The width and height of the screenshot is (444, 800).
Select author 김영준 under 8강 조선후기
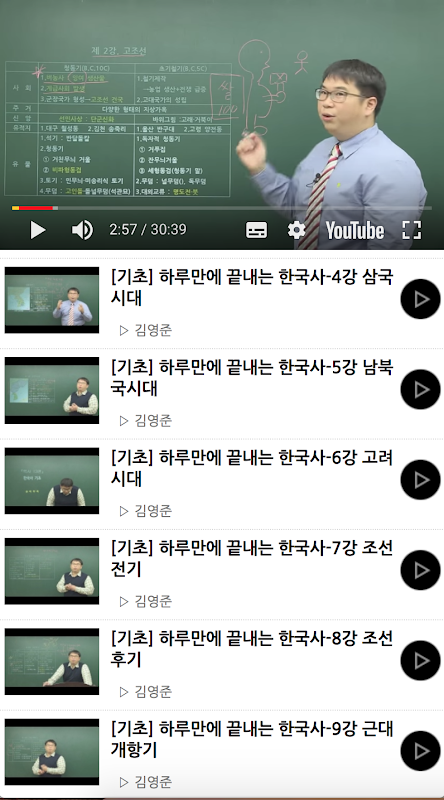(x=146, y=692)
